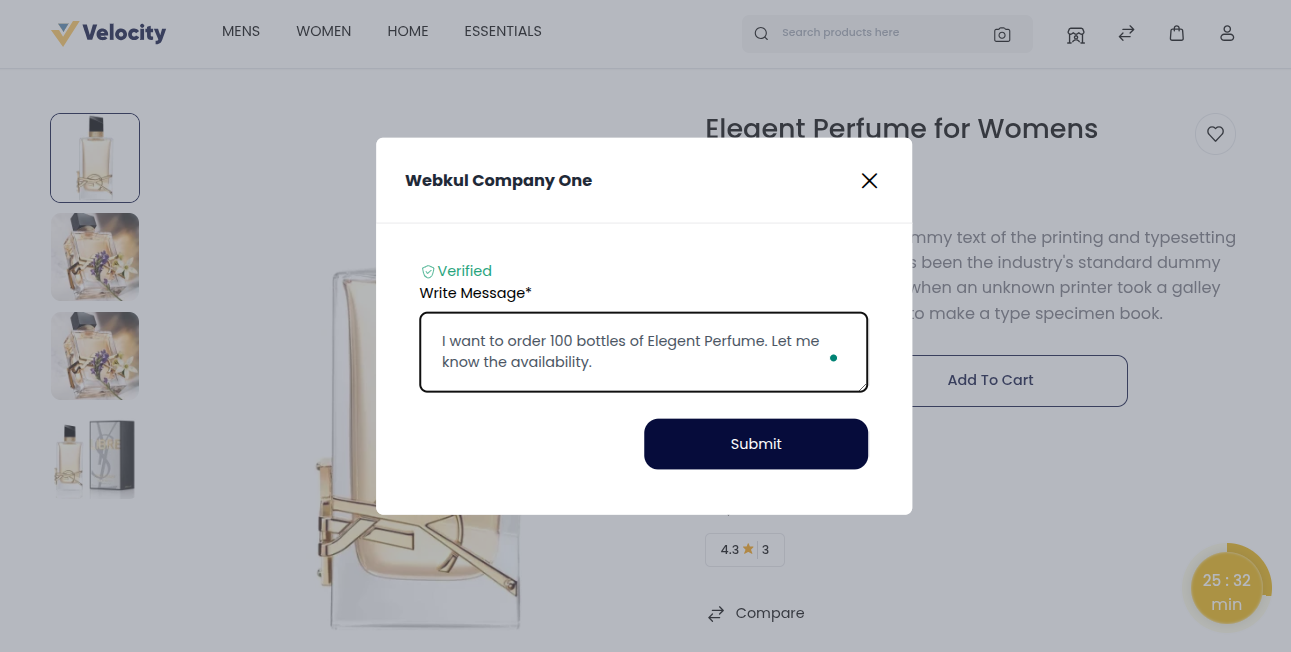
Task: Click the Verified badge on the dialog
Action: [x=456, y=270]
